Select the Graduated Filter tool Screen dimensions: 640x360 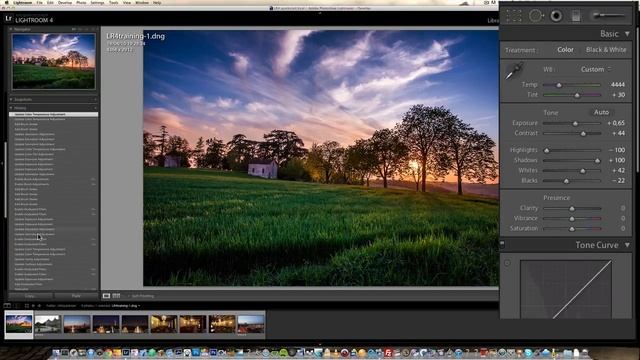click(x=576, y=16)
